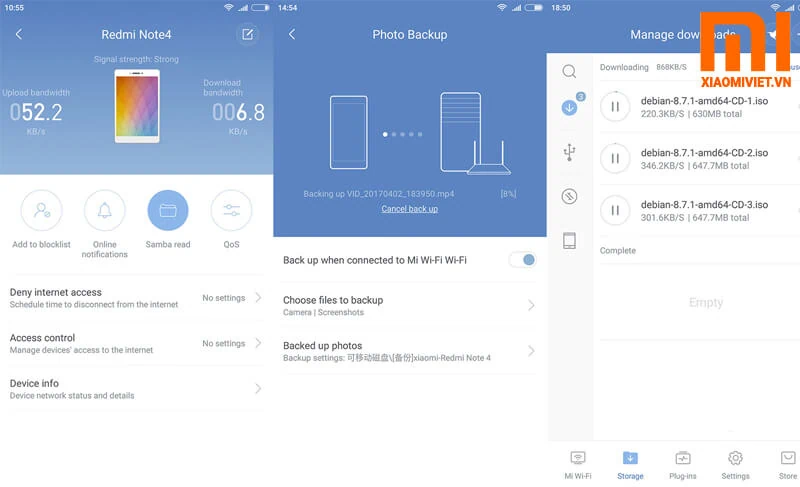Open Choose files to backup row
The width and height of the screenshot is (800, 487).
(410, 305)
